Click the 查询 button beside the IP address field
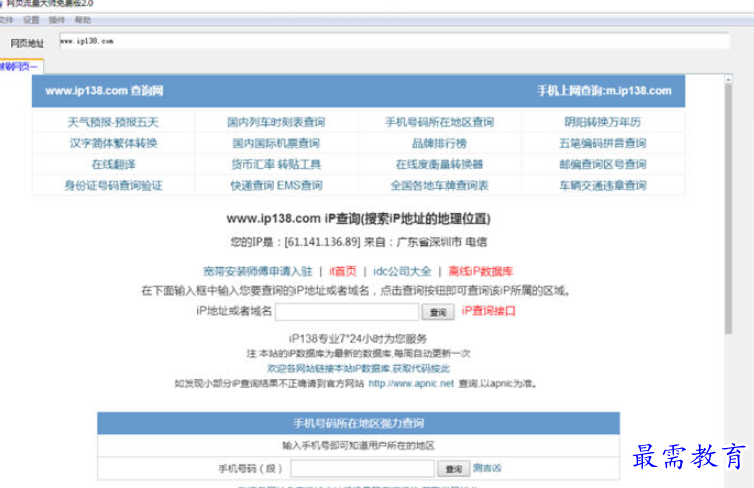754x488 pixels. pyautogui.click(x=438, y=312)
